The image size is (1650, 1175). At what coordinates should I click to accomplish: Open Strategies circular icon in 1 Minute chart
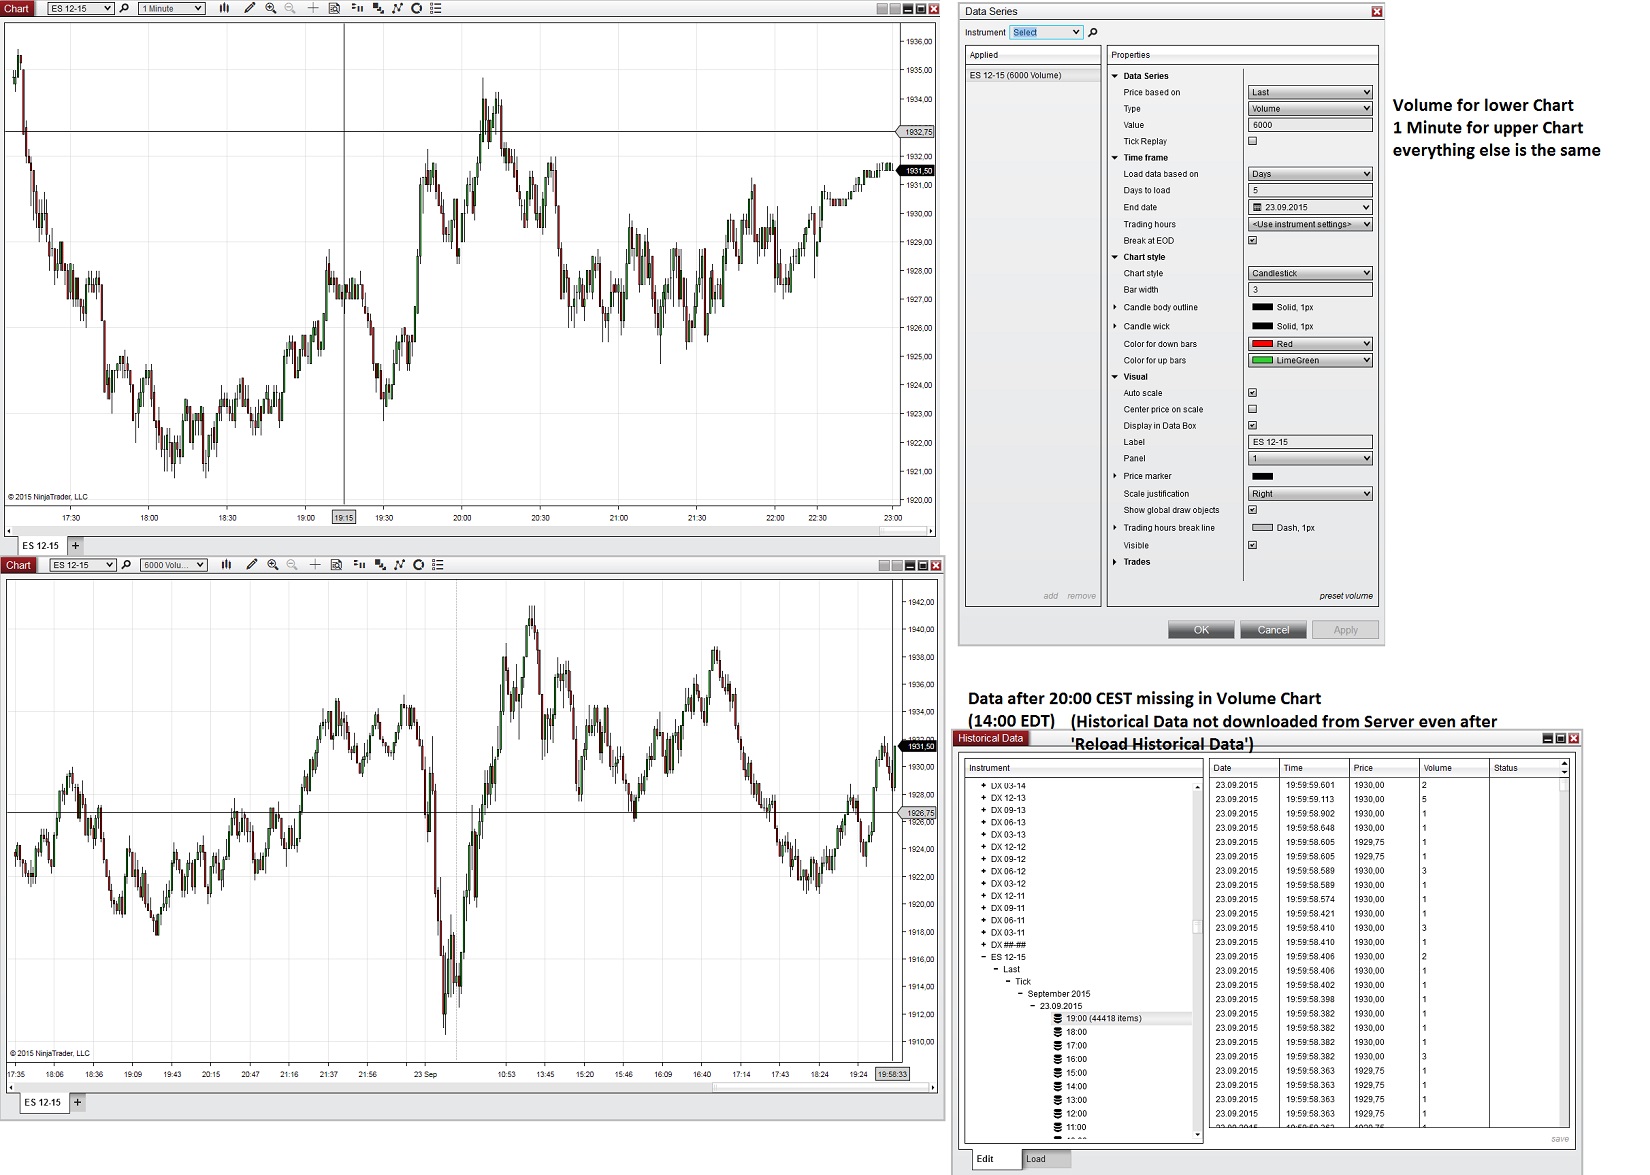pyautogui.click(x=416, y=8)
